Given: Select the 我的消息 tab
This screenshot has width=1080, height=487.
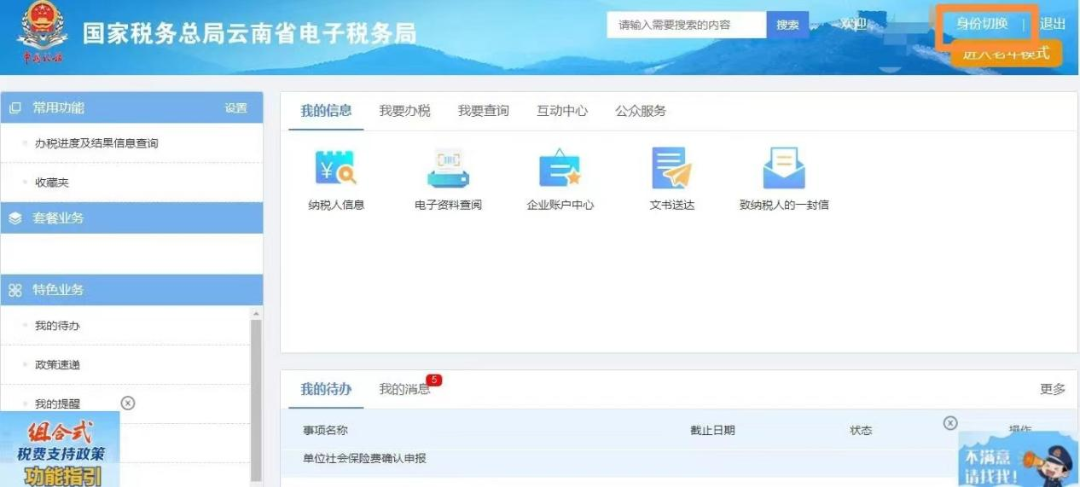Looking at the screenshot, I should [404, 389].
